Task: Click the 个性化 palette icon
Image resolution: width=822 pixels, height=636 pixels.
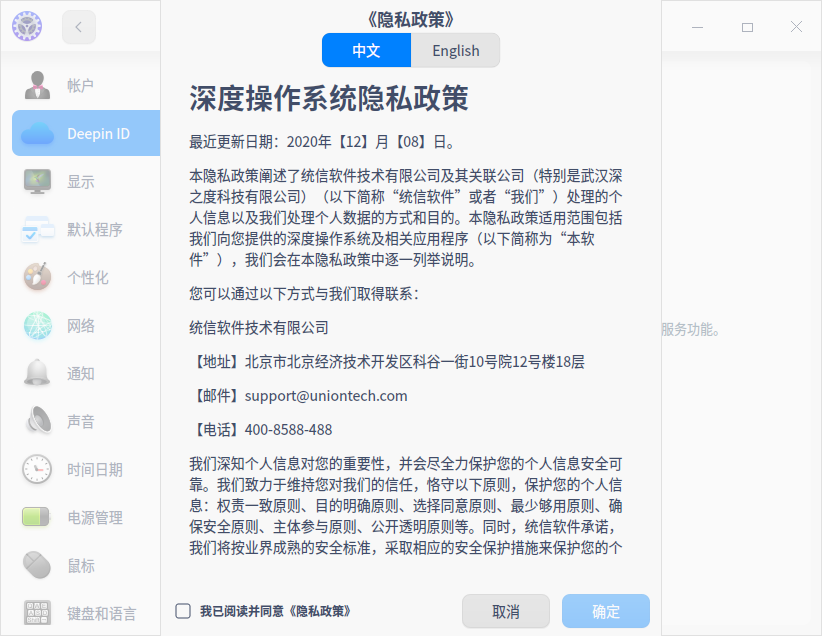Action: click(x=37, y=277)
